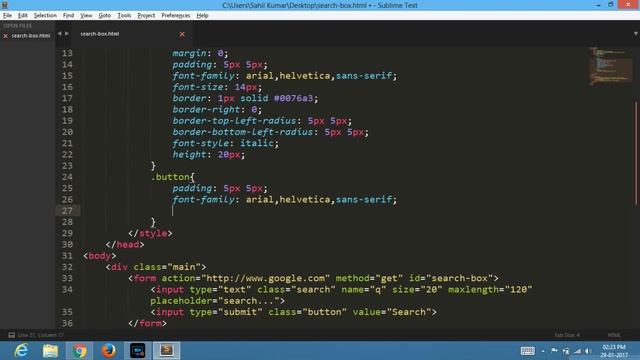Click line number 24 in gutter
The width and height of the screenshot is (640, 360).
click(67, 177)
